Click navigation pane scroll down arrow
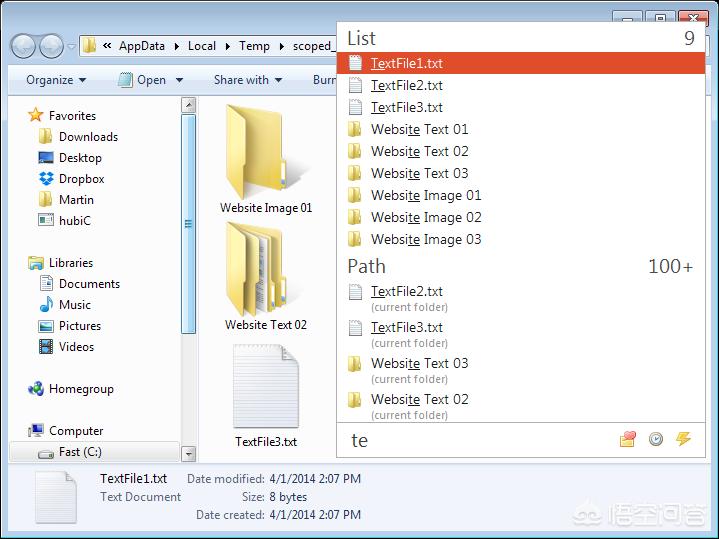Image resolution: width=719 pixels, height=539 pixels. coord(188,454)
